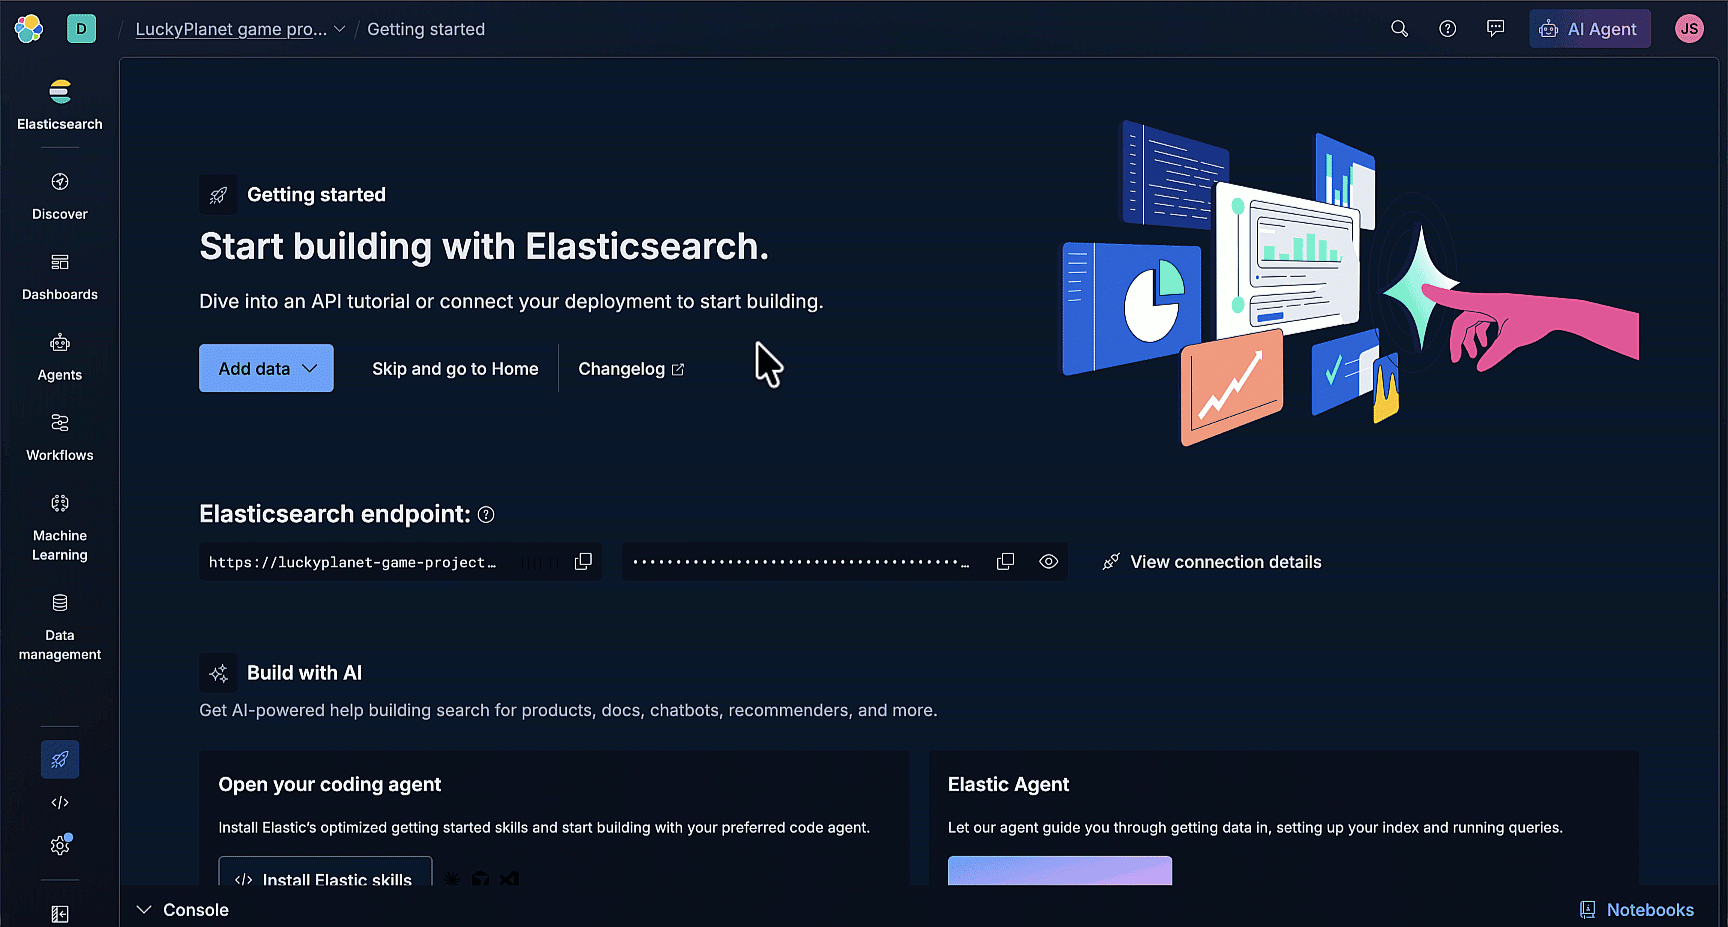The width and height of the screenshot is (1728, 927).
Task: Click the masked API key field
Action: pyautogui.click(x=844, y=562)
